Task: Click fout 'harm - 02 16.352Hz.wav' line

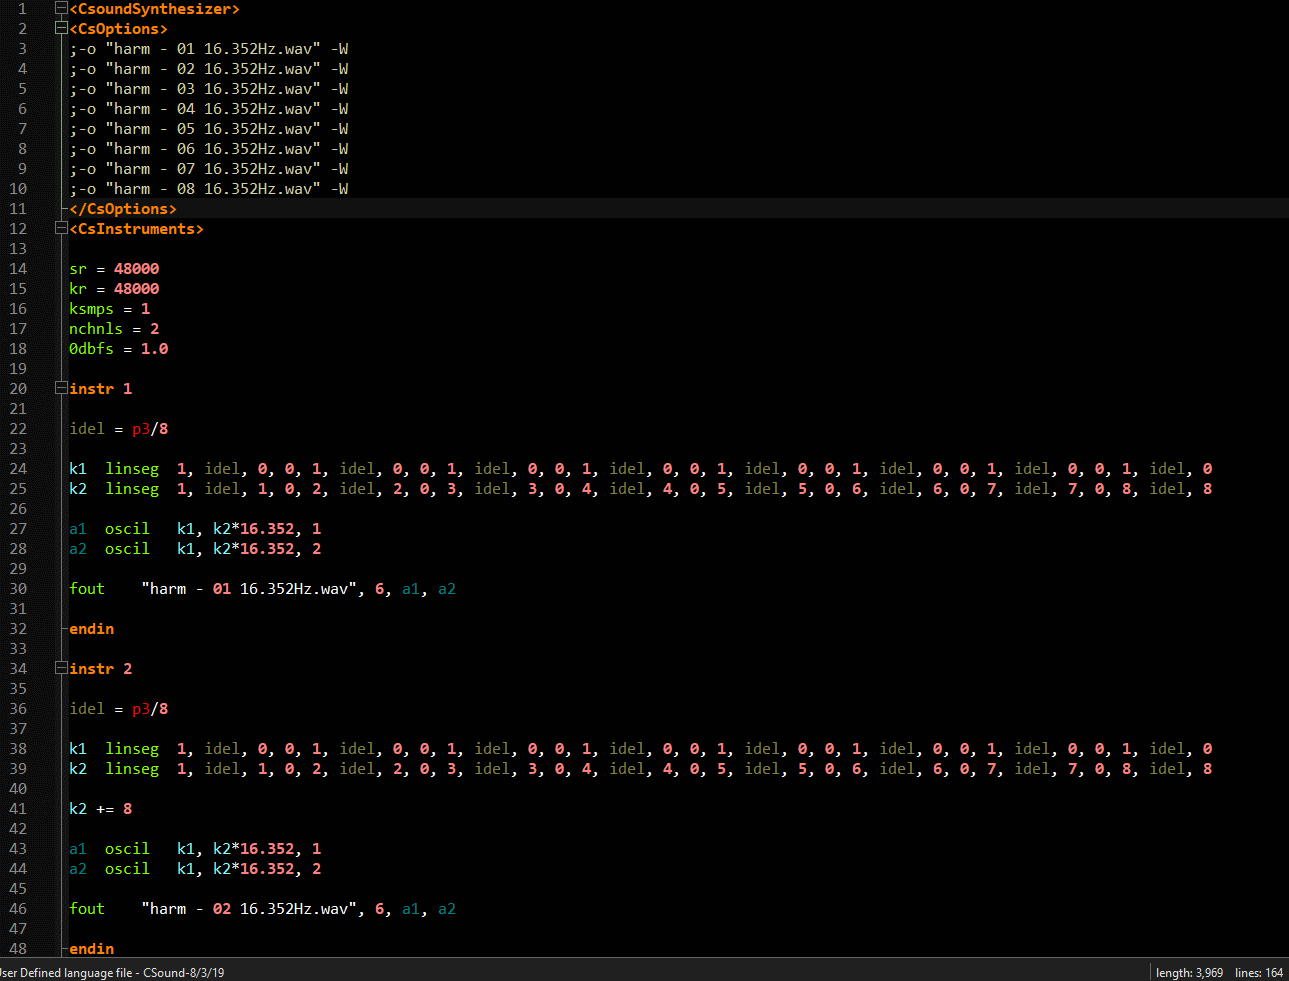Action: coord(263,909)
